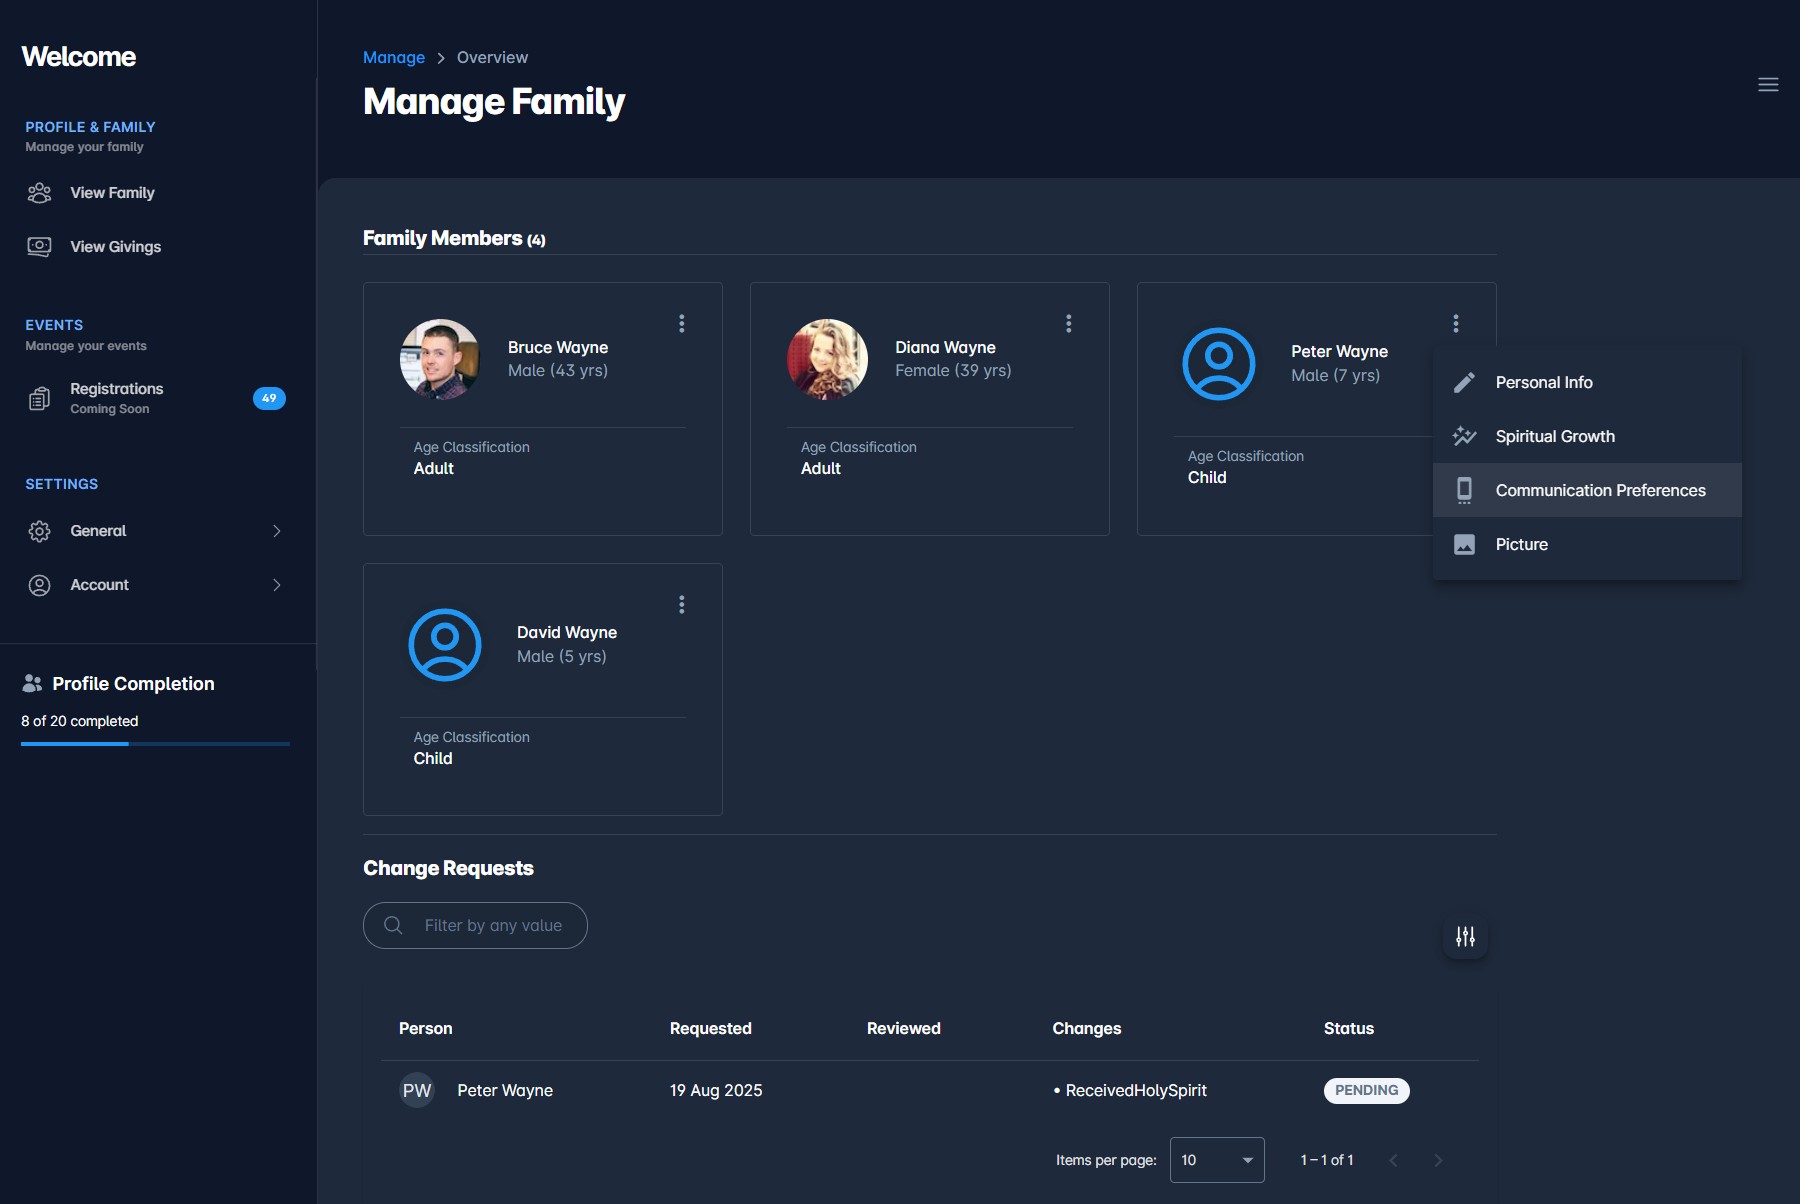Click the Account settings icon
1800x1204 pixels.
pos(40,585)
